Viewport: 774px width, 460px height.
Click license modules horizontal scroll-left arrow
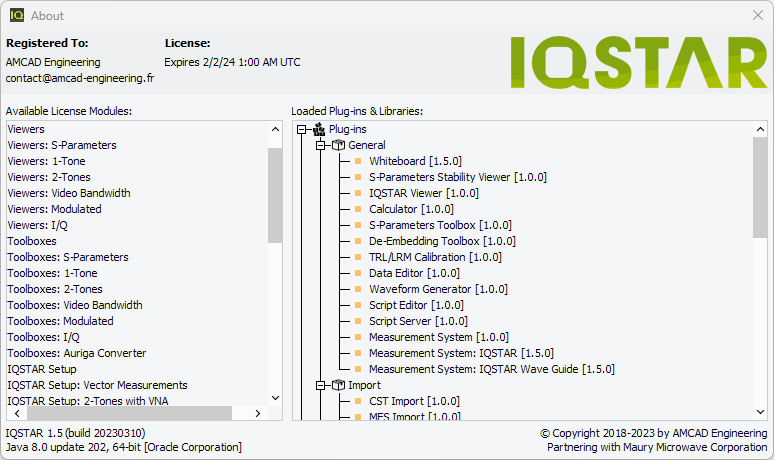pos(17,413)
